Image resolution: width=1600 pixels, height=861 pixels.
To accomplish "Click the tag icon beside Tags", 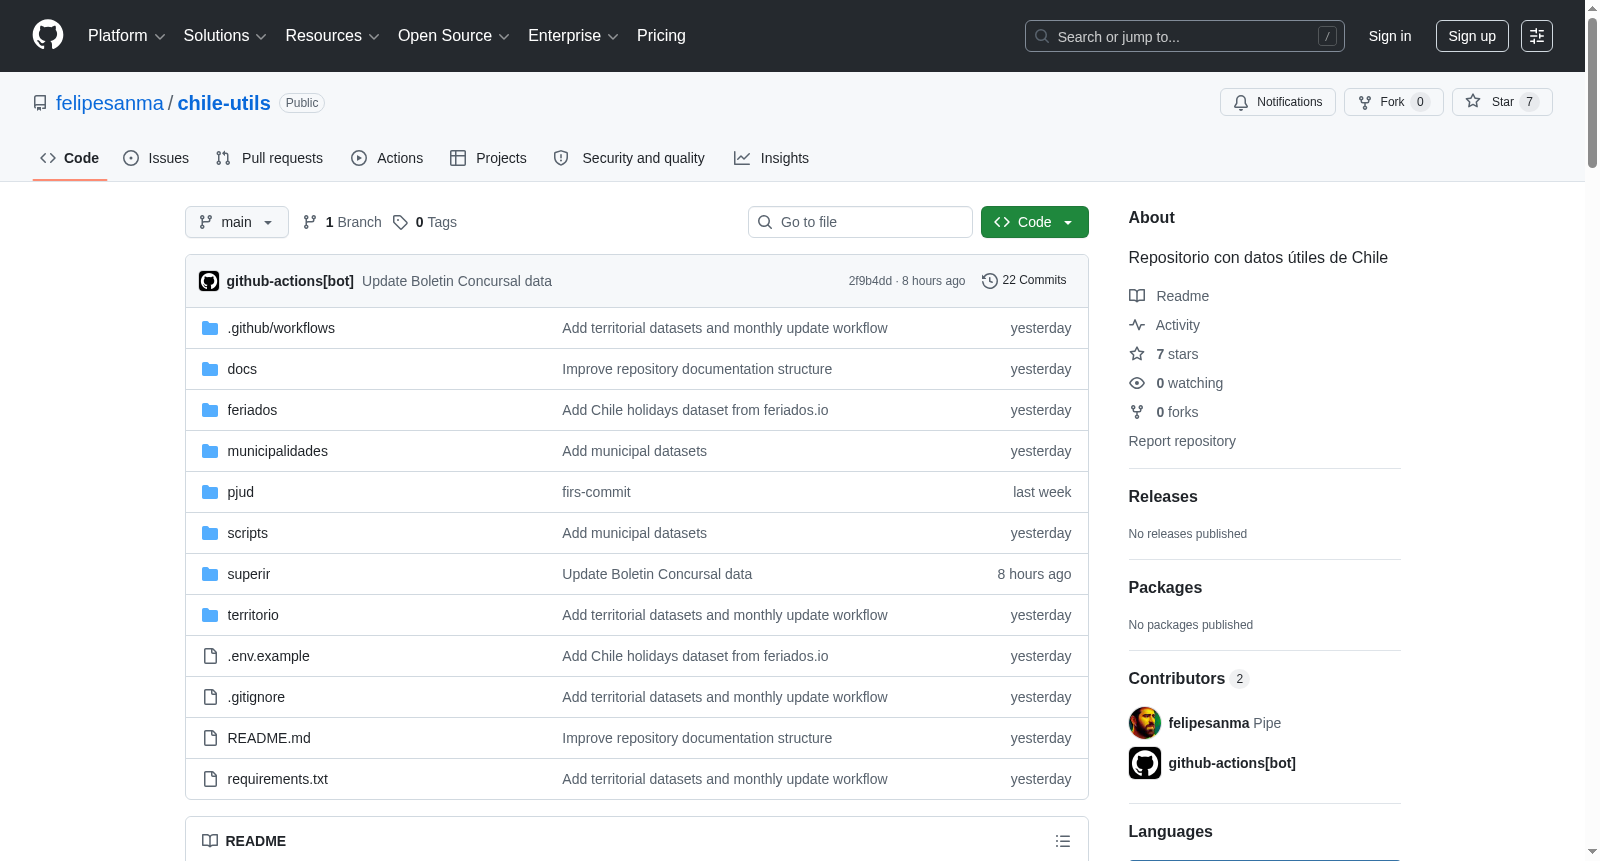I will 400,222.
